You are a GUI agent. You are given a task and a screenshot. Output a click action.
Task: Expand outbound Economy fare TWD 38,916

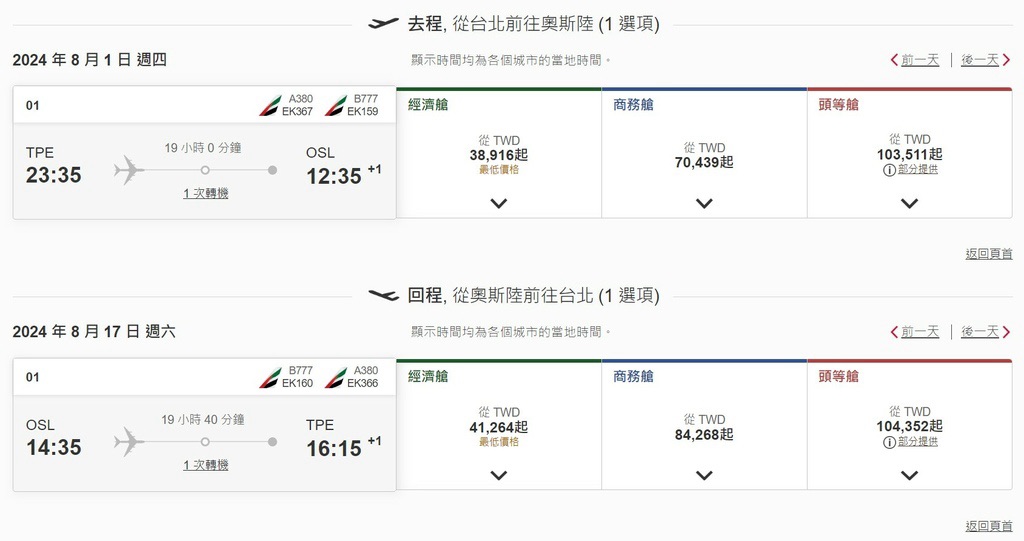(499, 203)
